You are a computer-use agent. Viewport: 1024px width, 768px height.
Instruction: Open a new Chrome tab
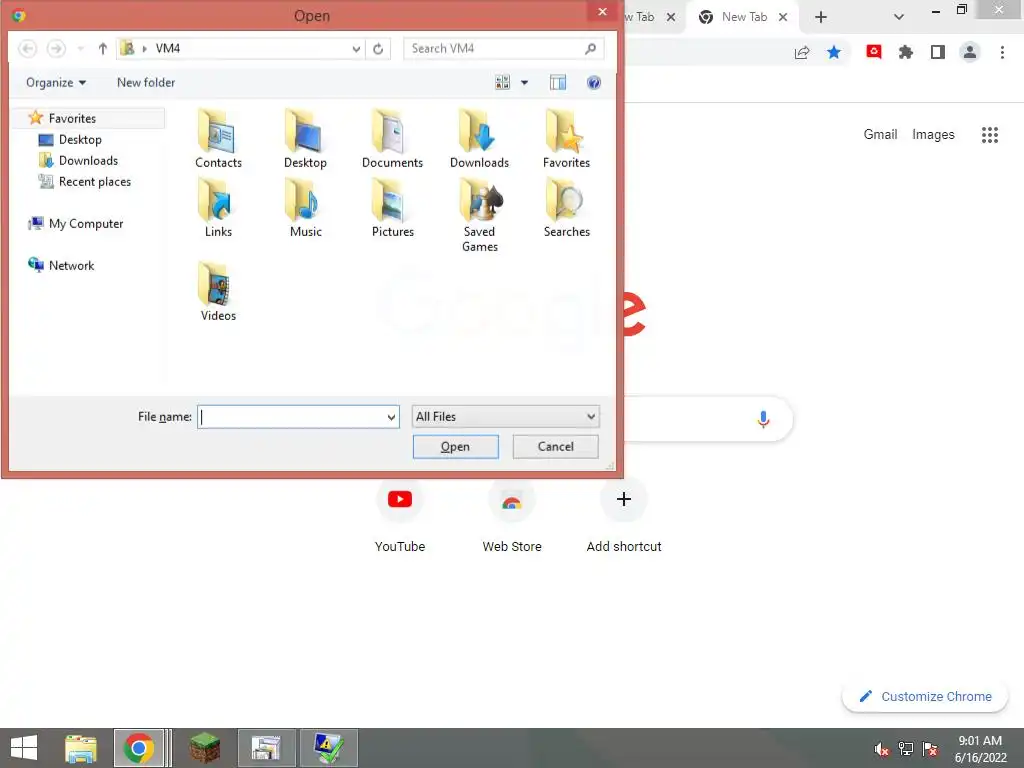pyautogui.click(x=821, y=18)
